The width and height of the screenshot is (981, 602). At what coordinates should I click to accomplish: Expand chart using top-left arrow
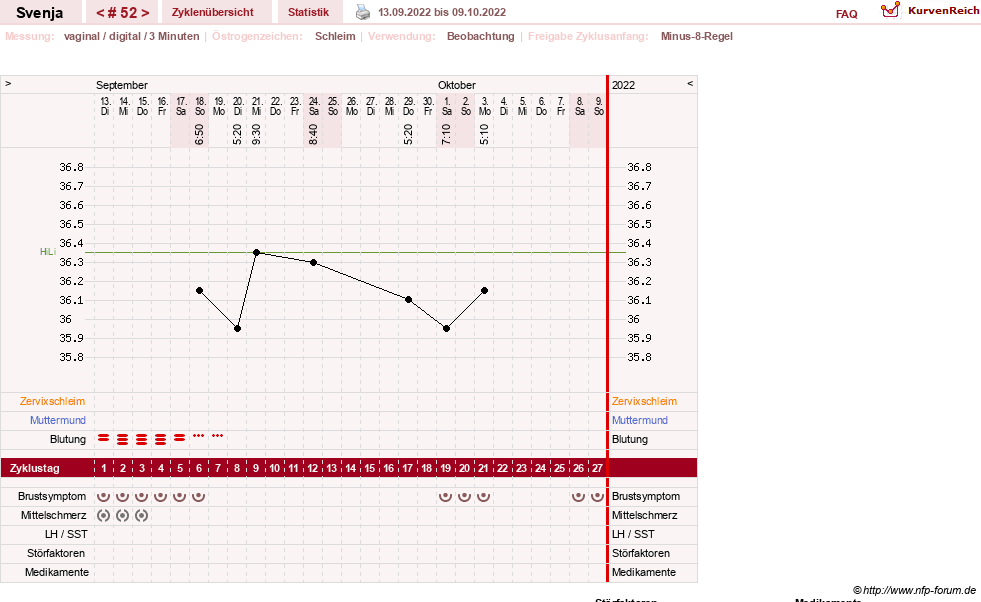point(8,83)
